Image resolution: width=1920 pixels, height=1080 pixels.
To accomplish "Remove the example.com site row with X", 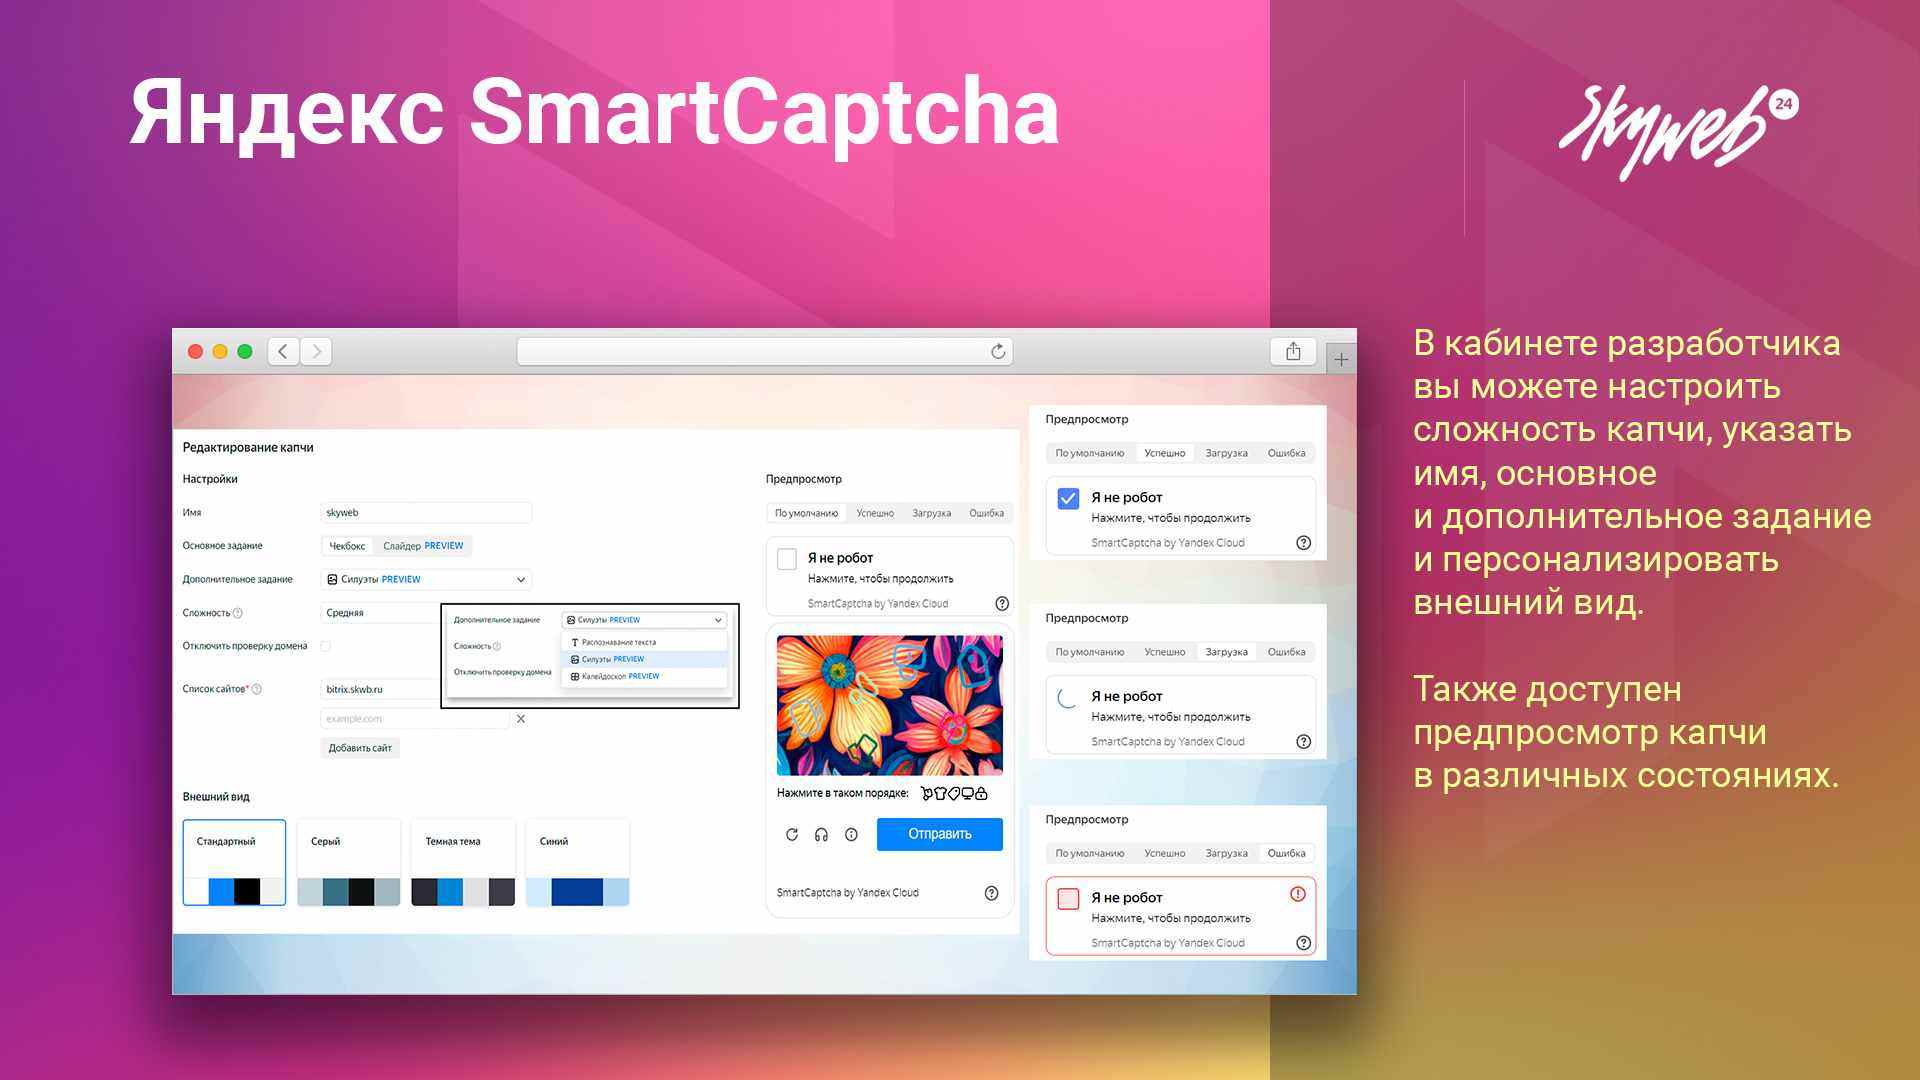I will pos(520,718).
